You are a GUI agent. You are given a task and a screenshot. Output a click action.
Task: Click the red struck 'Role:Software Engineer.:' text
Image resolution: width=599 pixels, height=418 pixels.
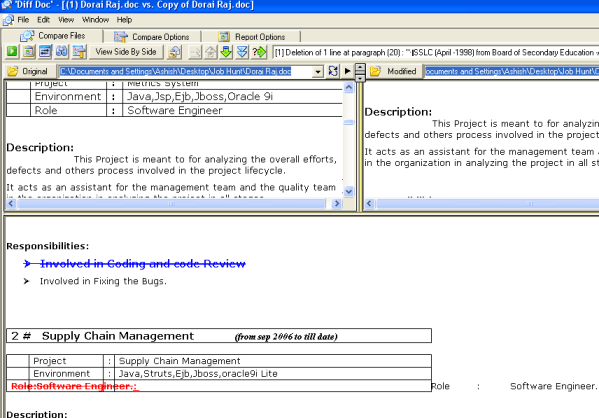[74, 386]
